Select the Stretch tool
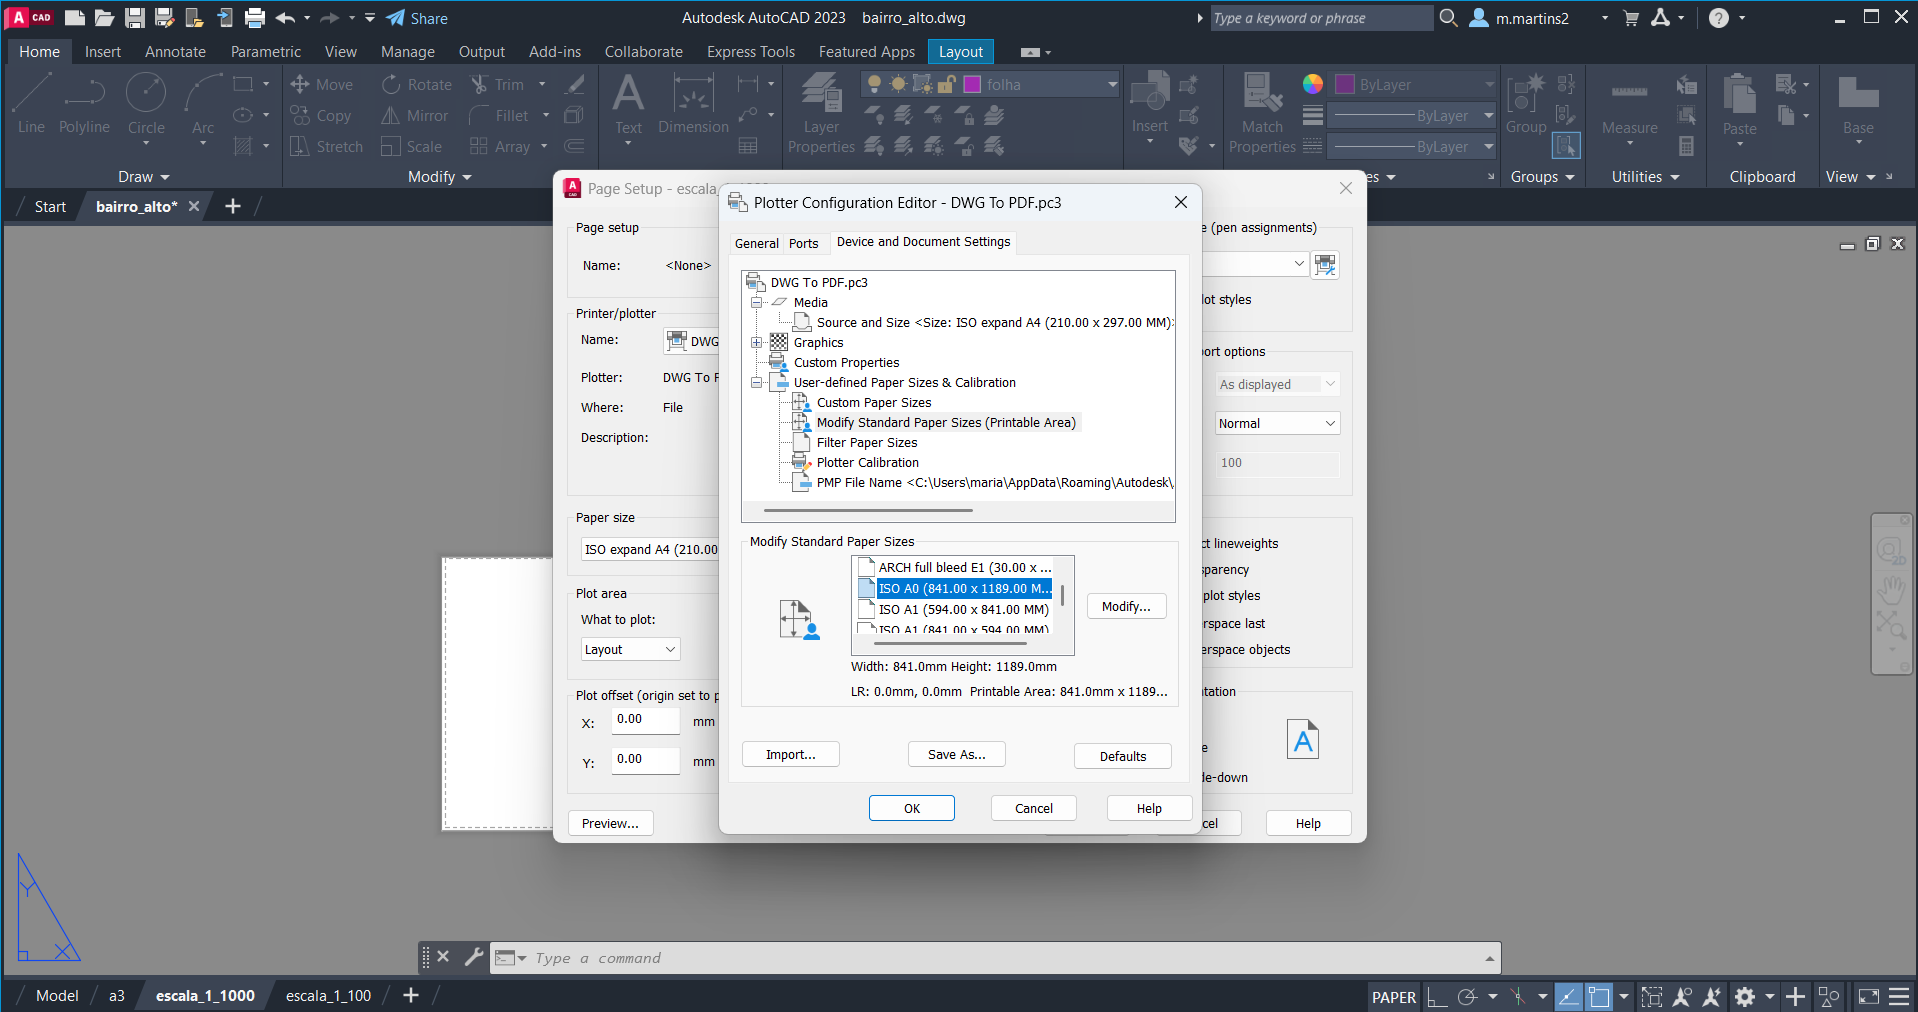This screenshot has height=1012, width=1918. 326,147
